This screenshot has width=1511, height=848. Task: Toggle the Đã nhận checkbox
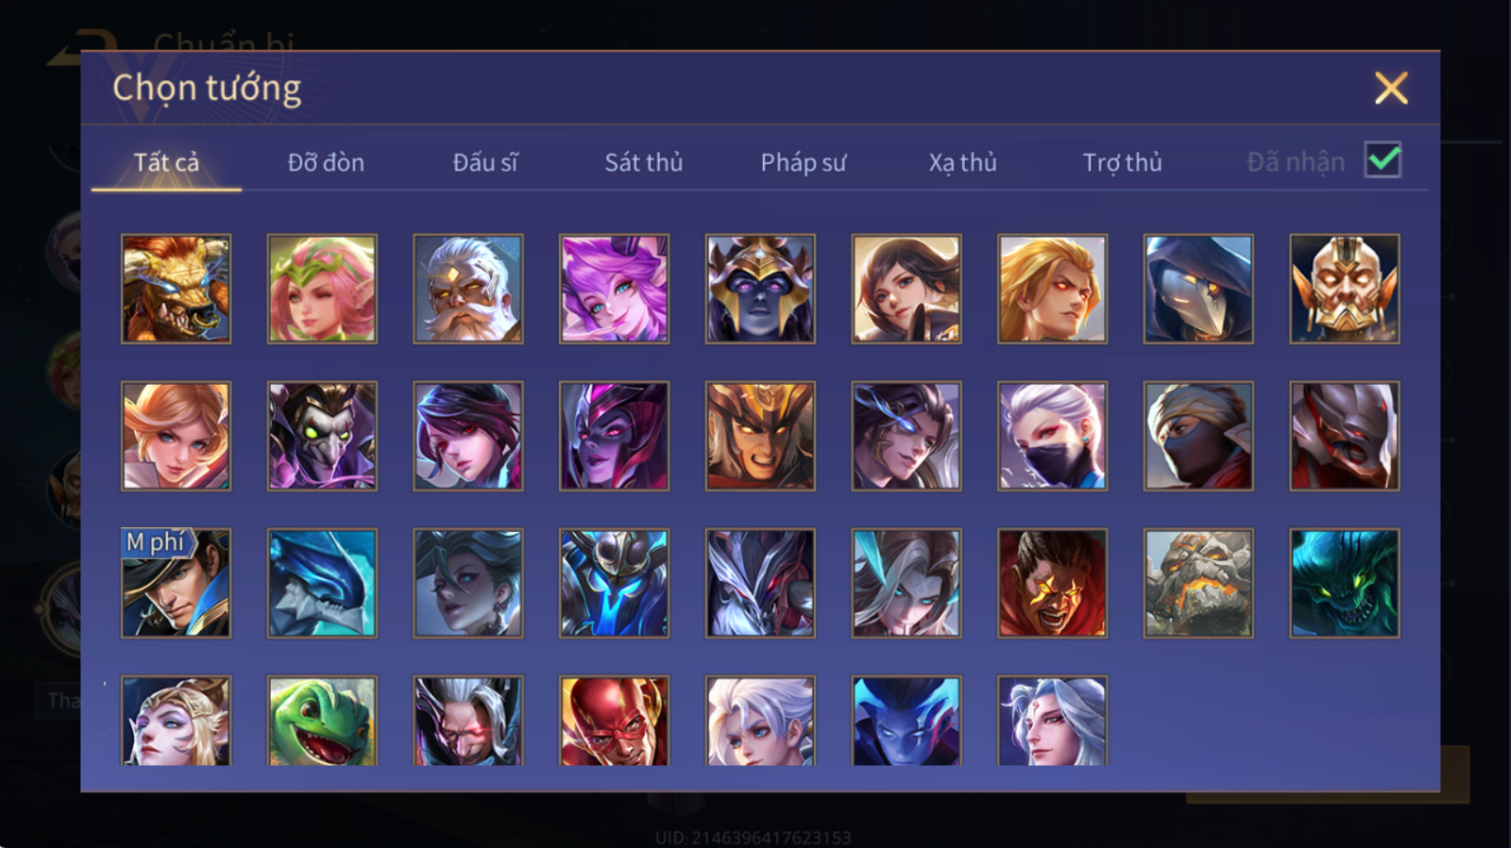pyautogui.click(x=1383, y=160)
